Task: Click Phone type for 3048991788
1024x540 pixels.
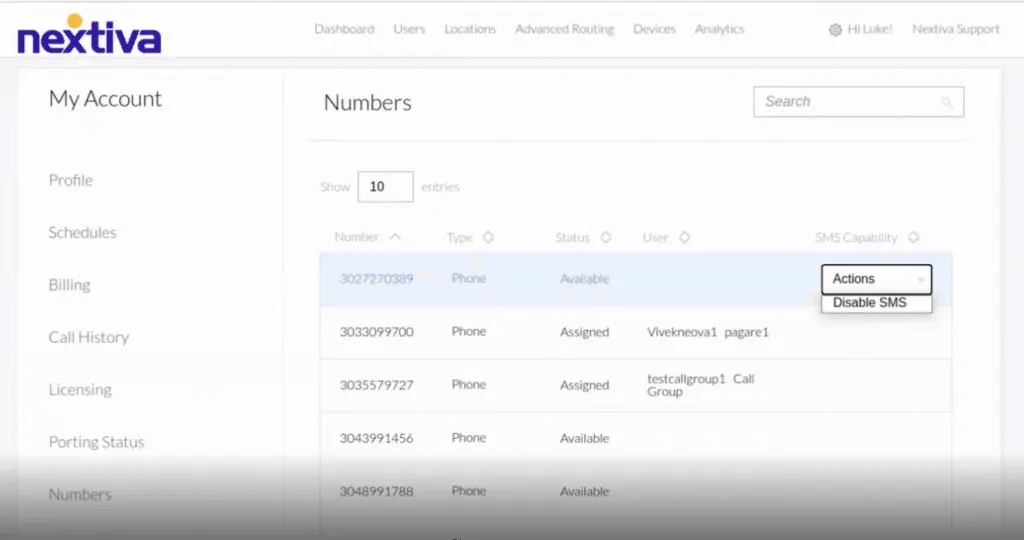Action: pos(469,490)
